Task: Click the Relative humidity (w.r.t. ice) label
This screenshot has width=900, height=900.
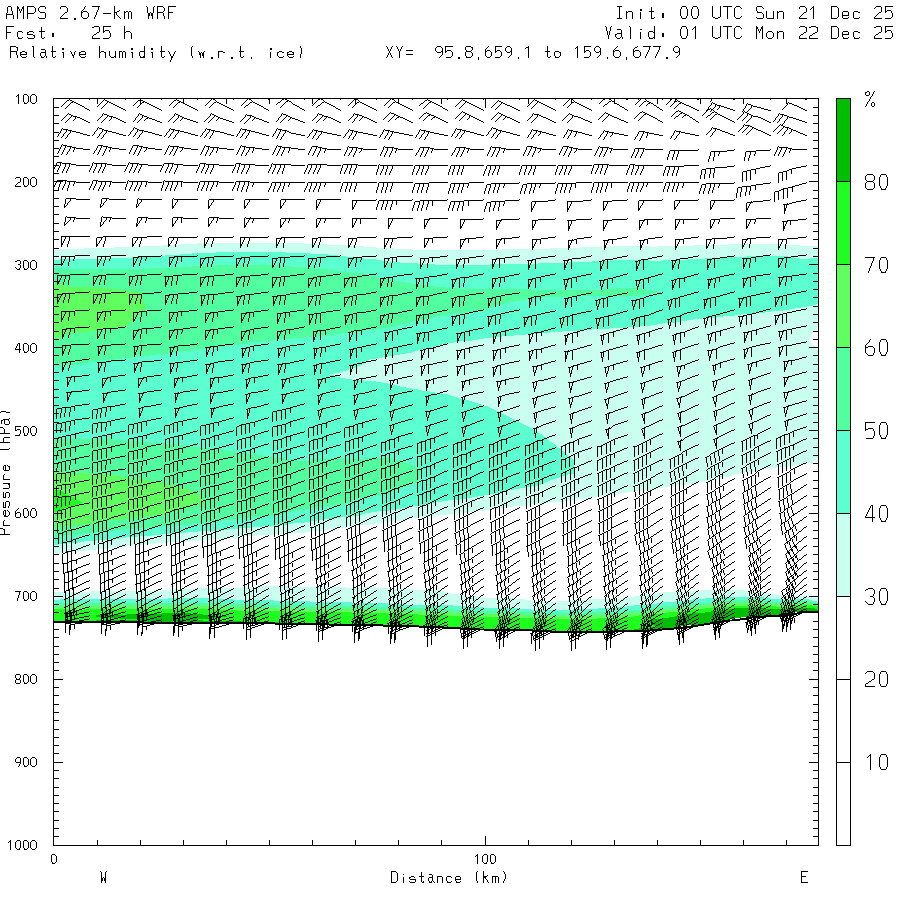Action: point(156,53)
